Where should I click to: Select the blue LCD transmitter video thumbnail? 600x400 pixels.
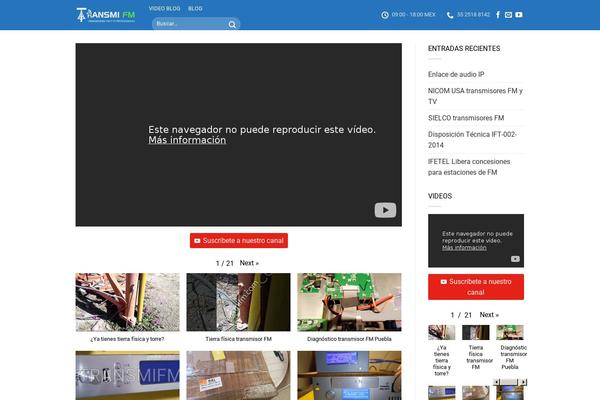pos(349,376)
